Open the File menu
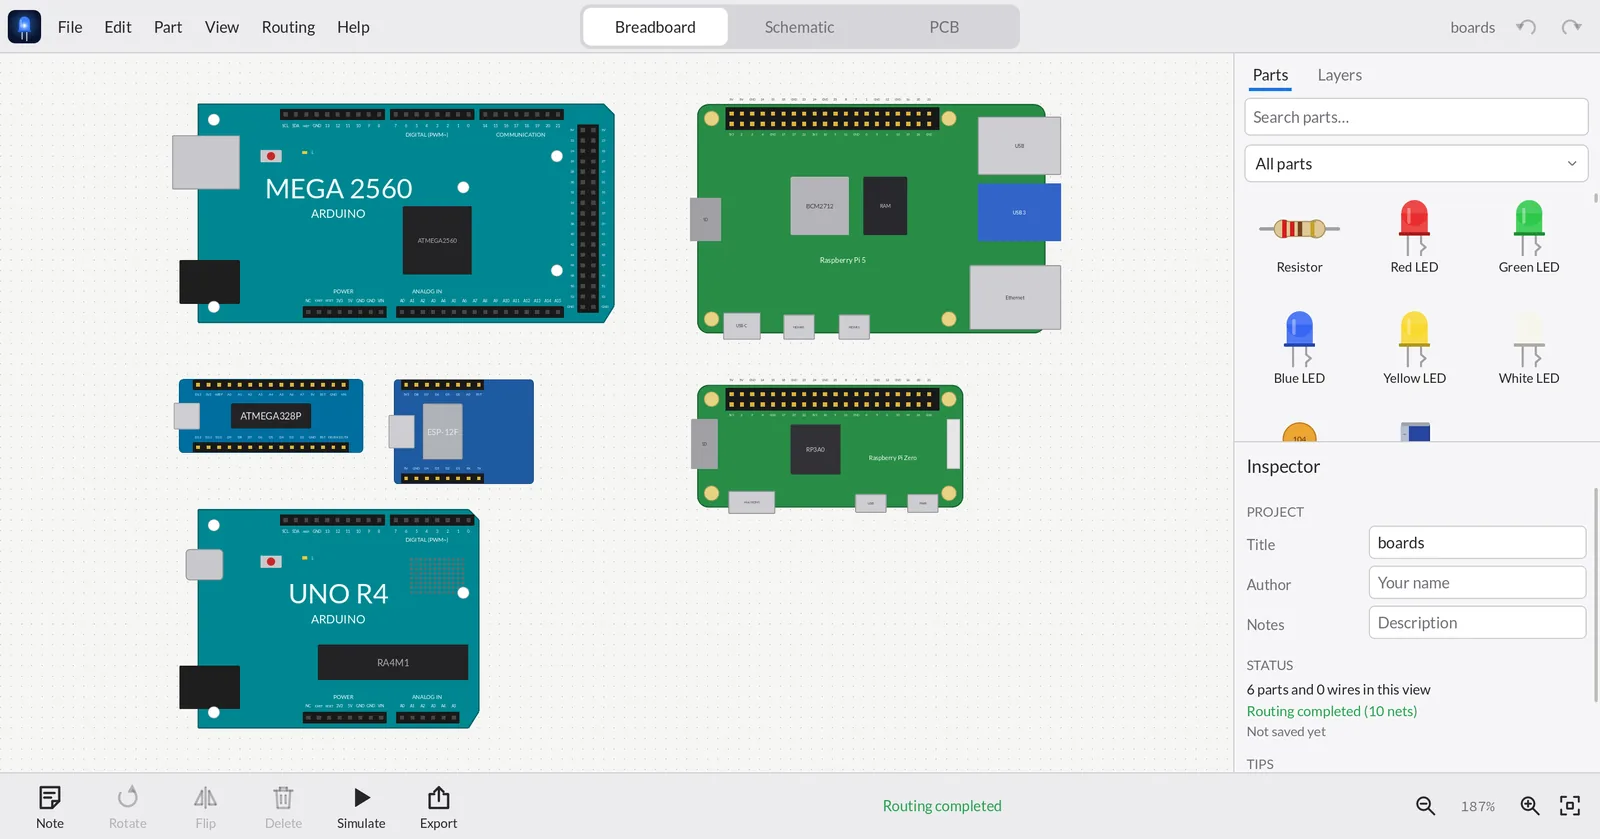This screenshot has width=1600, height=839. 70,27
